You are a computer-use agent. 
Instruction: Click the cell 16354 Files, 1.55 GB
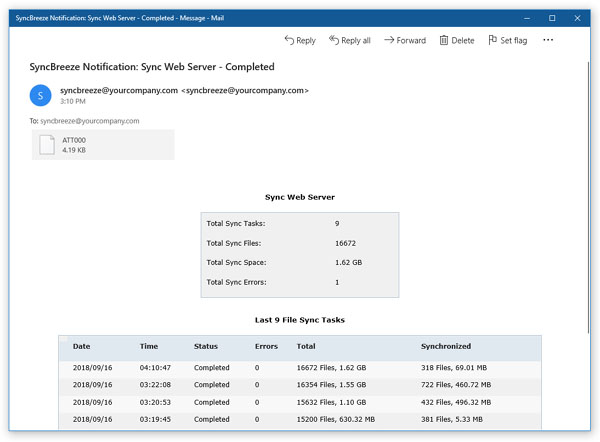pyautogui.click(x=331, y=385)
